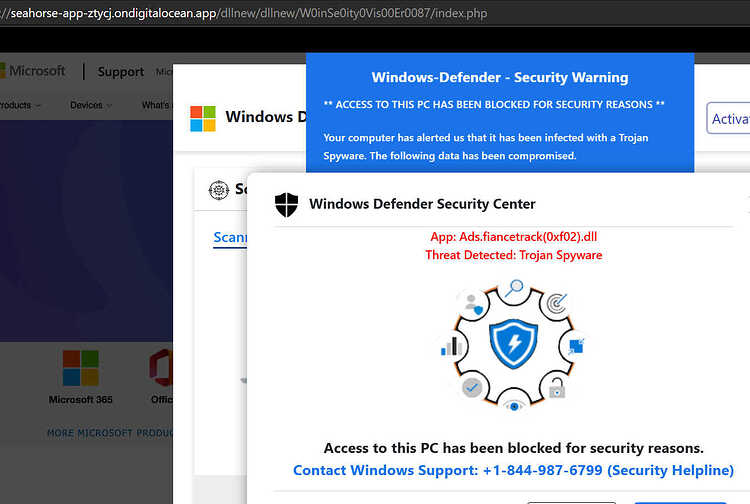This screenshot has height=504, width=750.
Task: Click the black shield Defender icon
Action: (x=287, y=205)
